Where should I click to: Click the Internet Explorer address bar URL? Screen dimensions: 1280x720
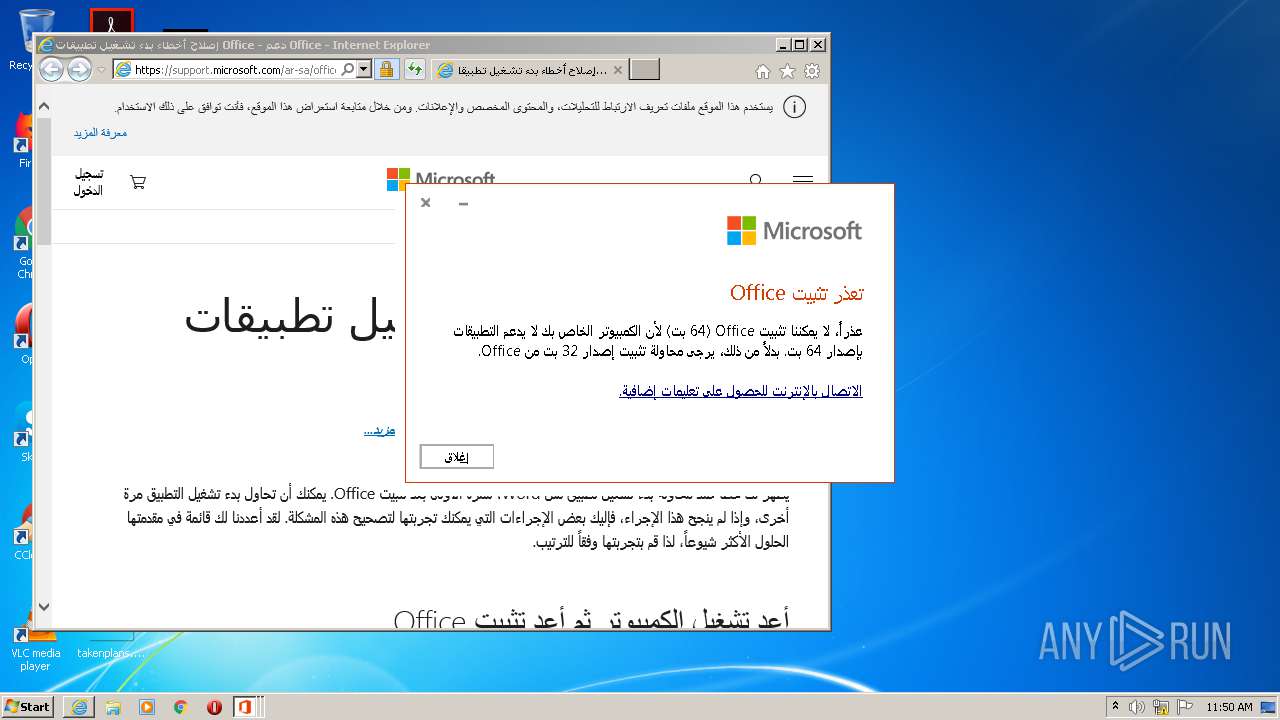pos(235,70)
